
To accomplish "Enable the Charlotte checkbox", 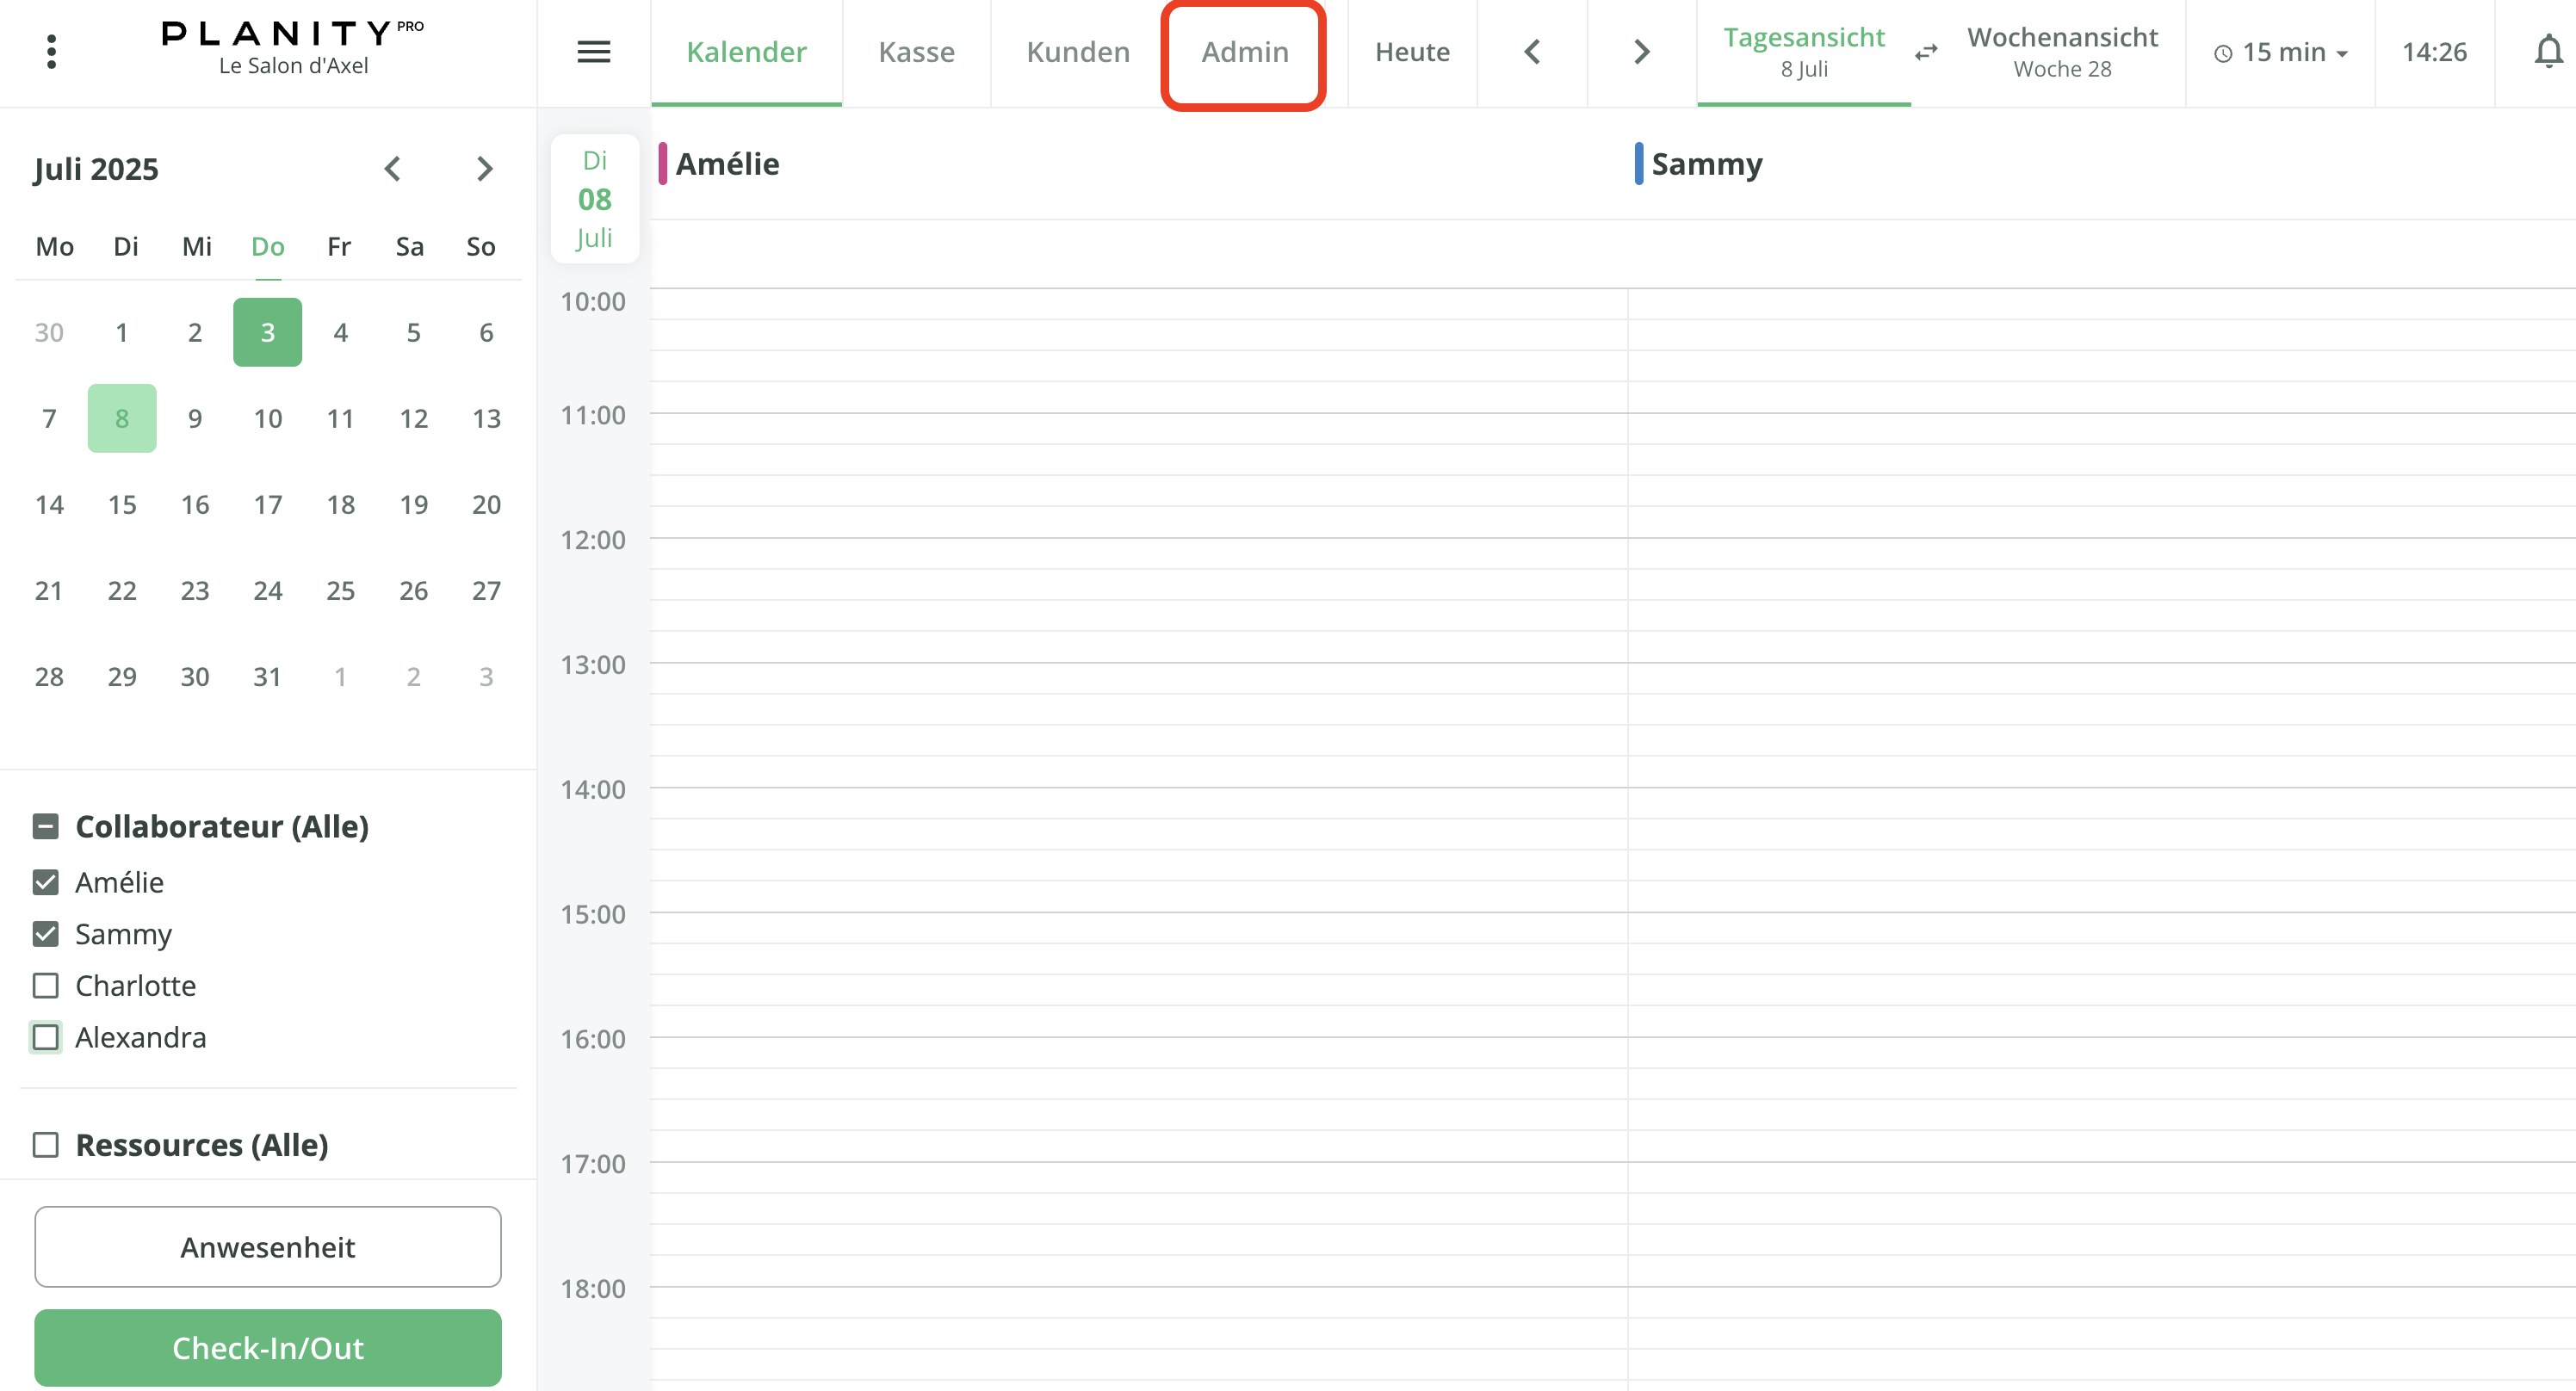I will (46, 985).
